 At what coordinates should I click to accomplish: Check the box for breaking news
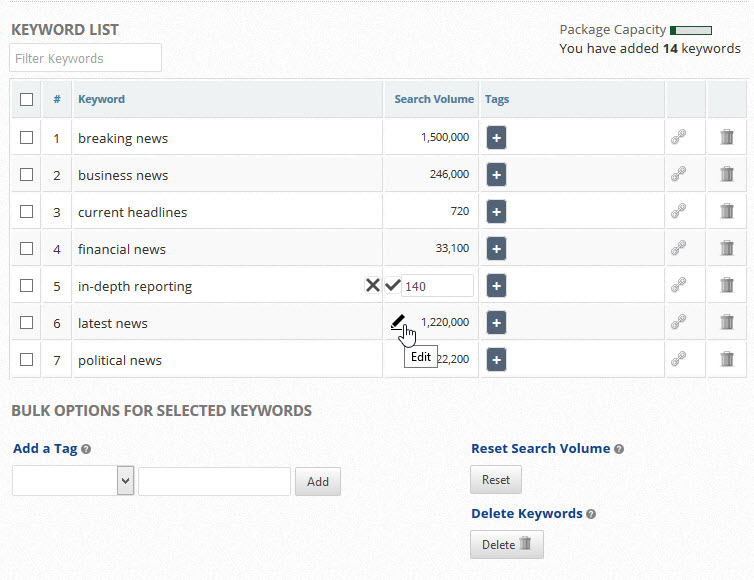[27, 138]
